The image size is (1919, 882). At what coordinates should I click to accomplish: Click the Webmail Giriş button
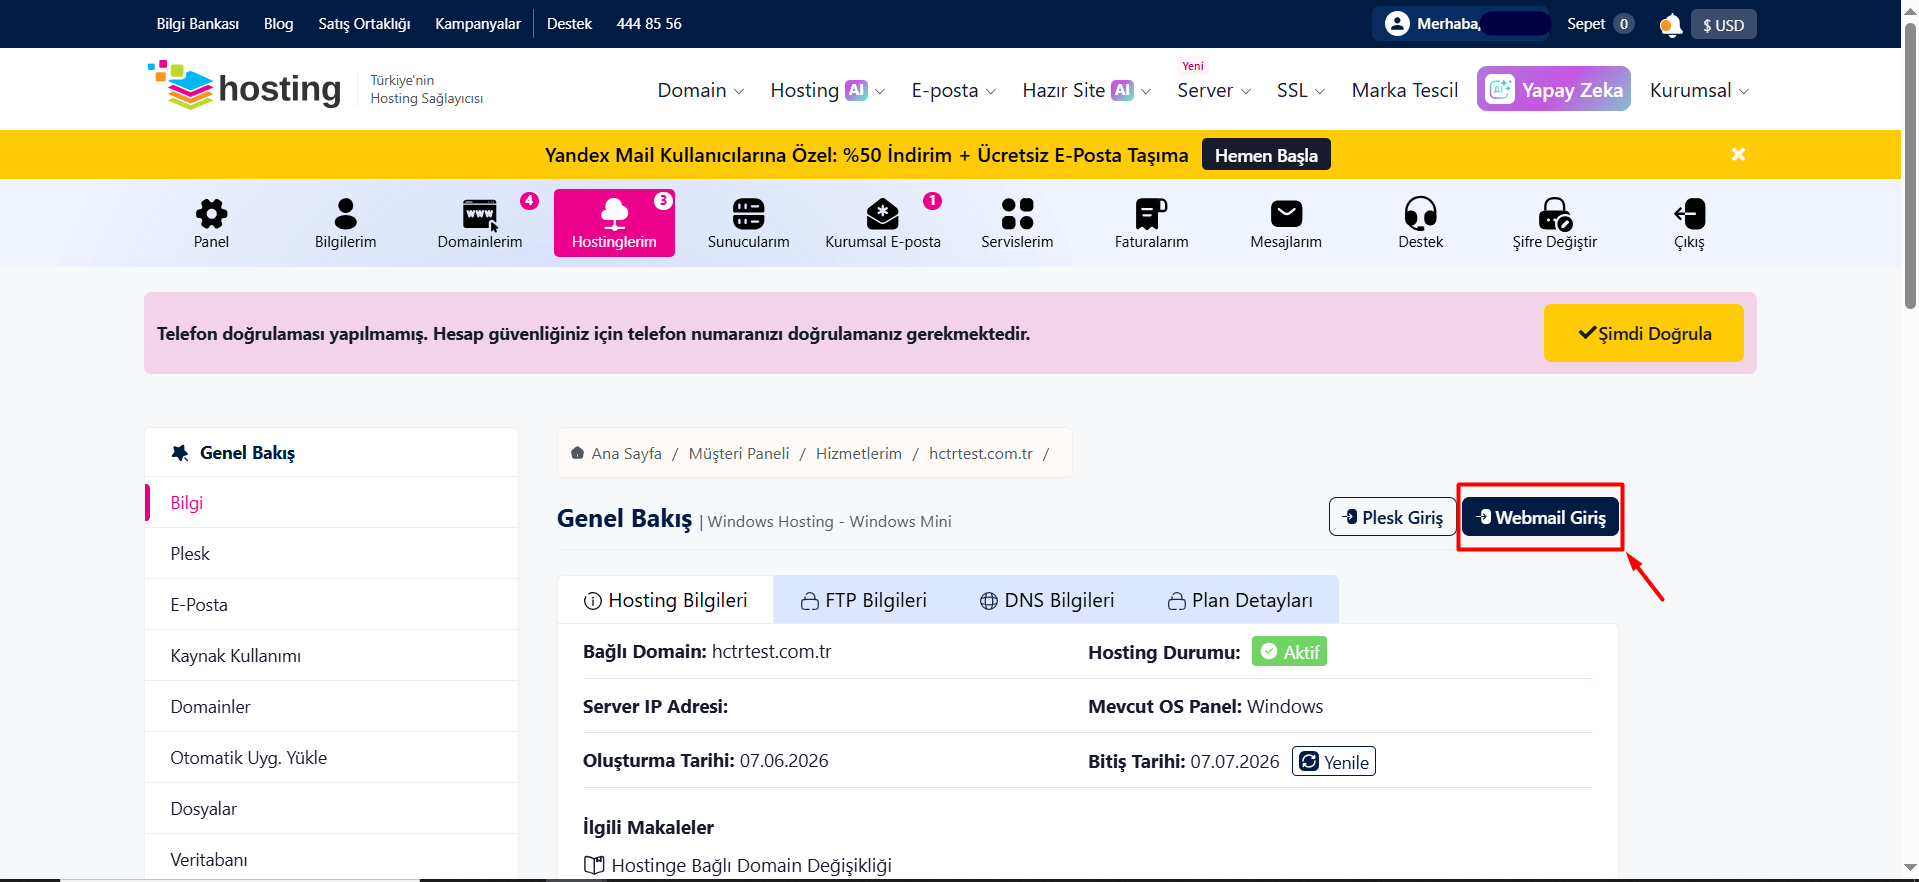(1540, 517)
